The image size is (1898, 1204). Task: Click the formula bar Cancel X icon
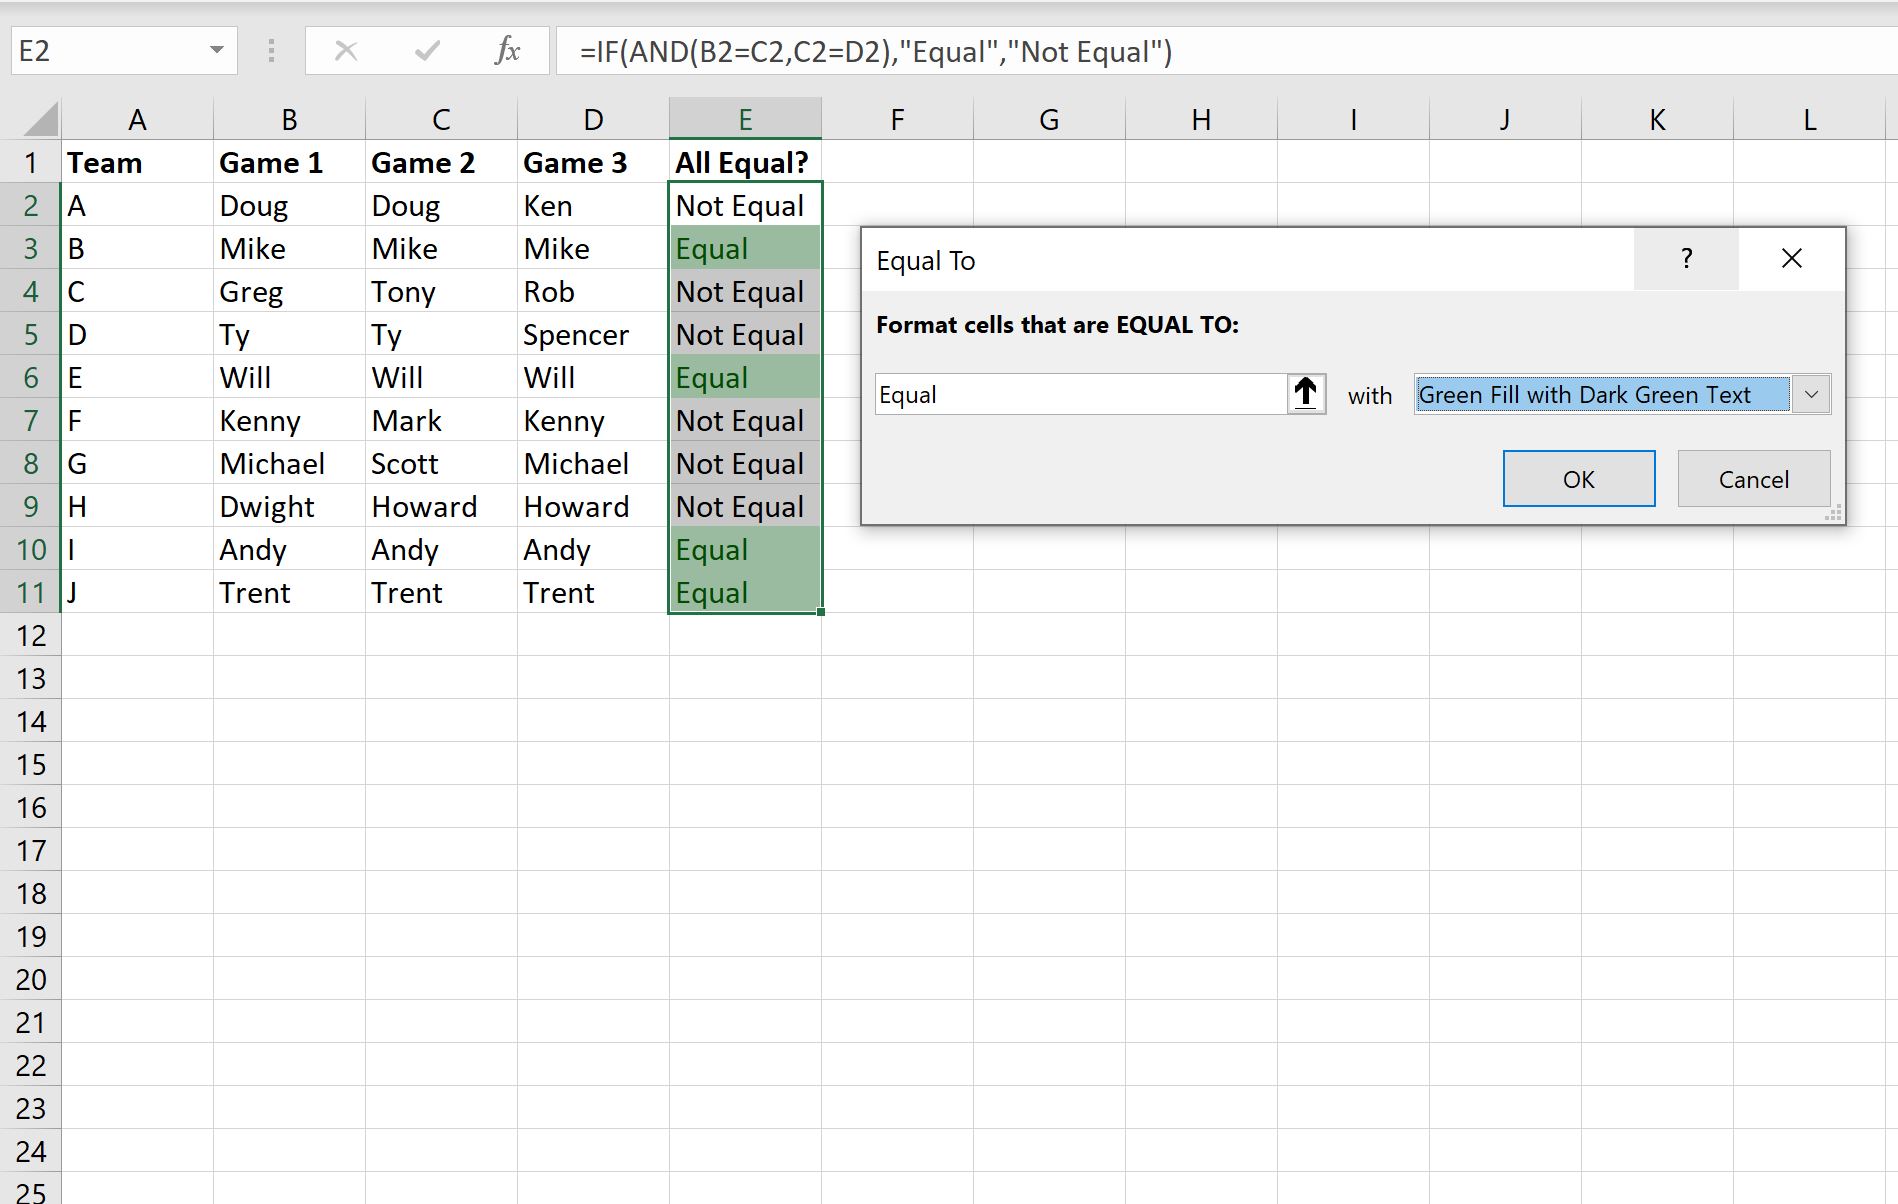[346, 51]
